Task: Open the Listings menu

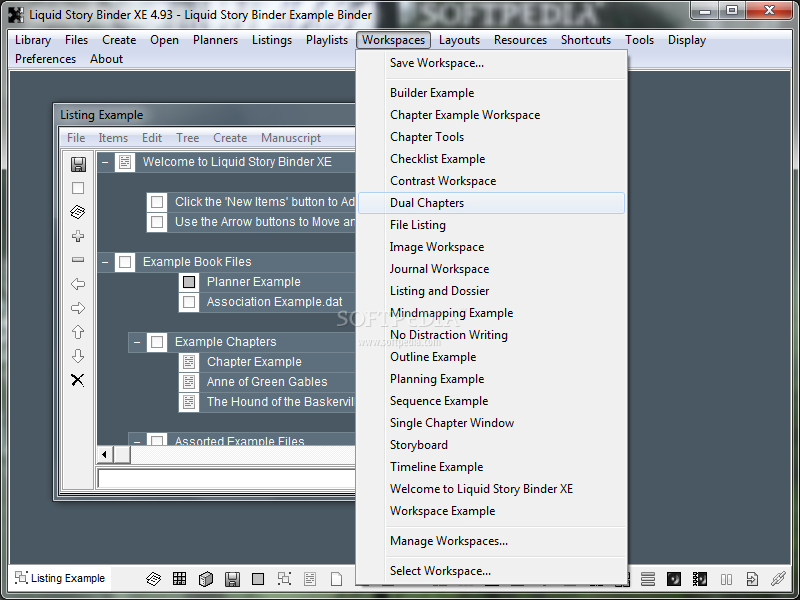Action: 272,40
